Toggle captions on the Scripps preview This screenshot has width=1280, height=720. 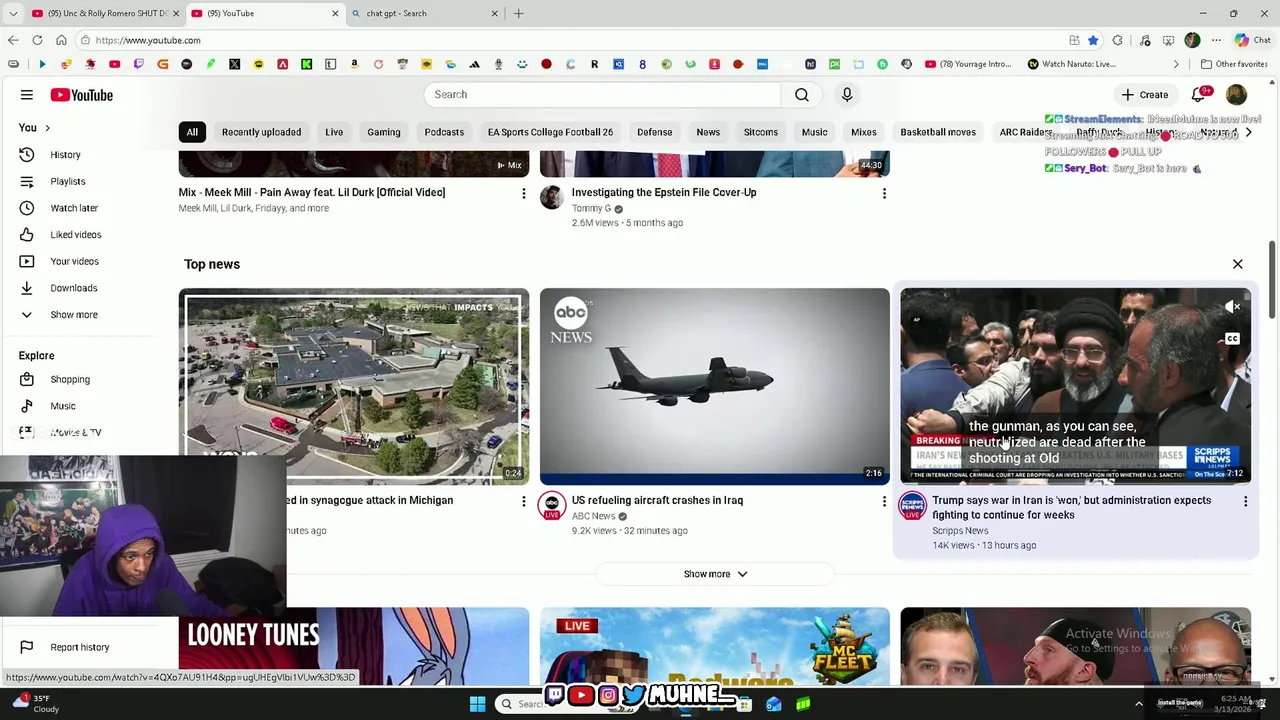pos(1233,339)
